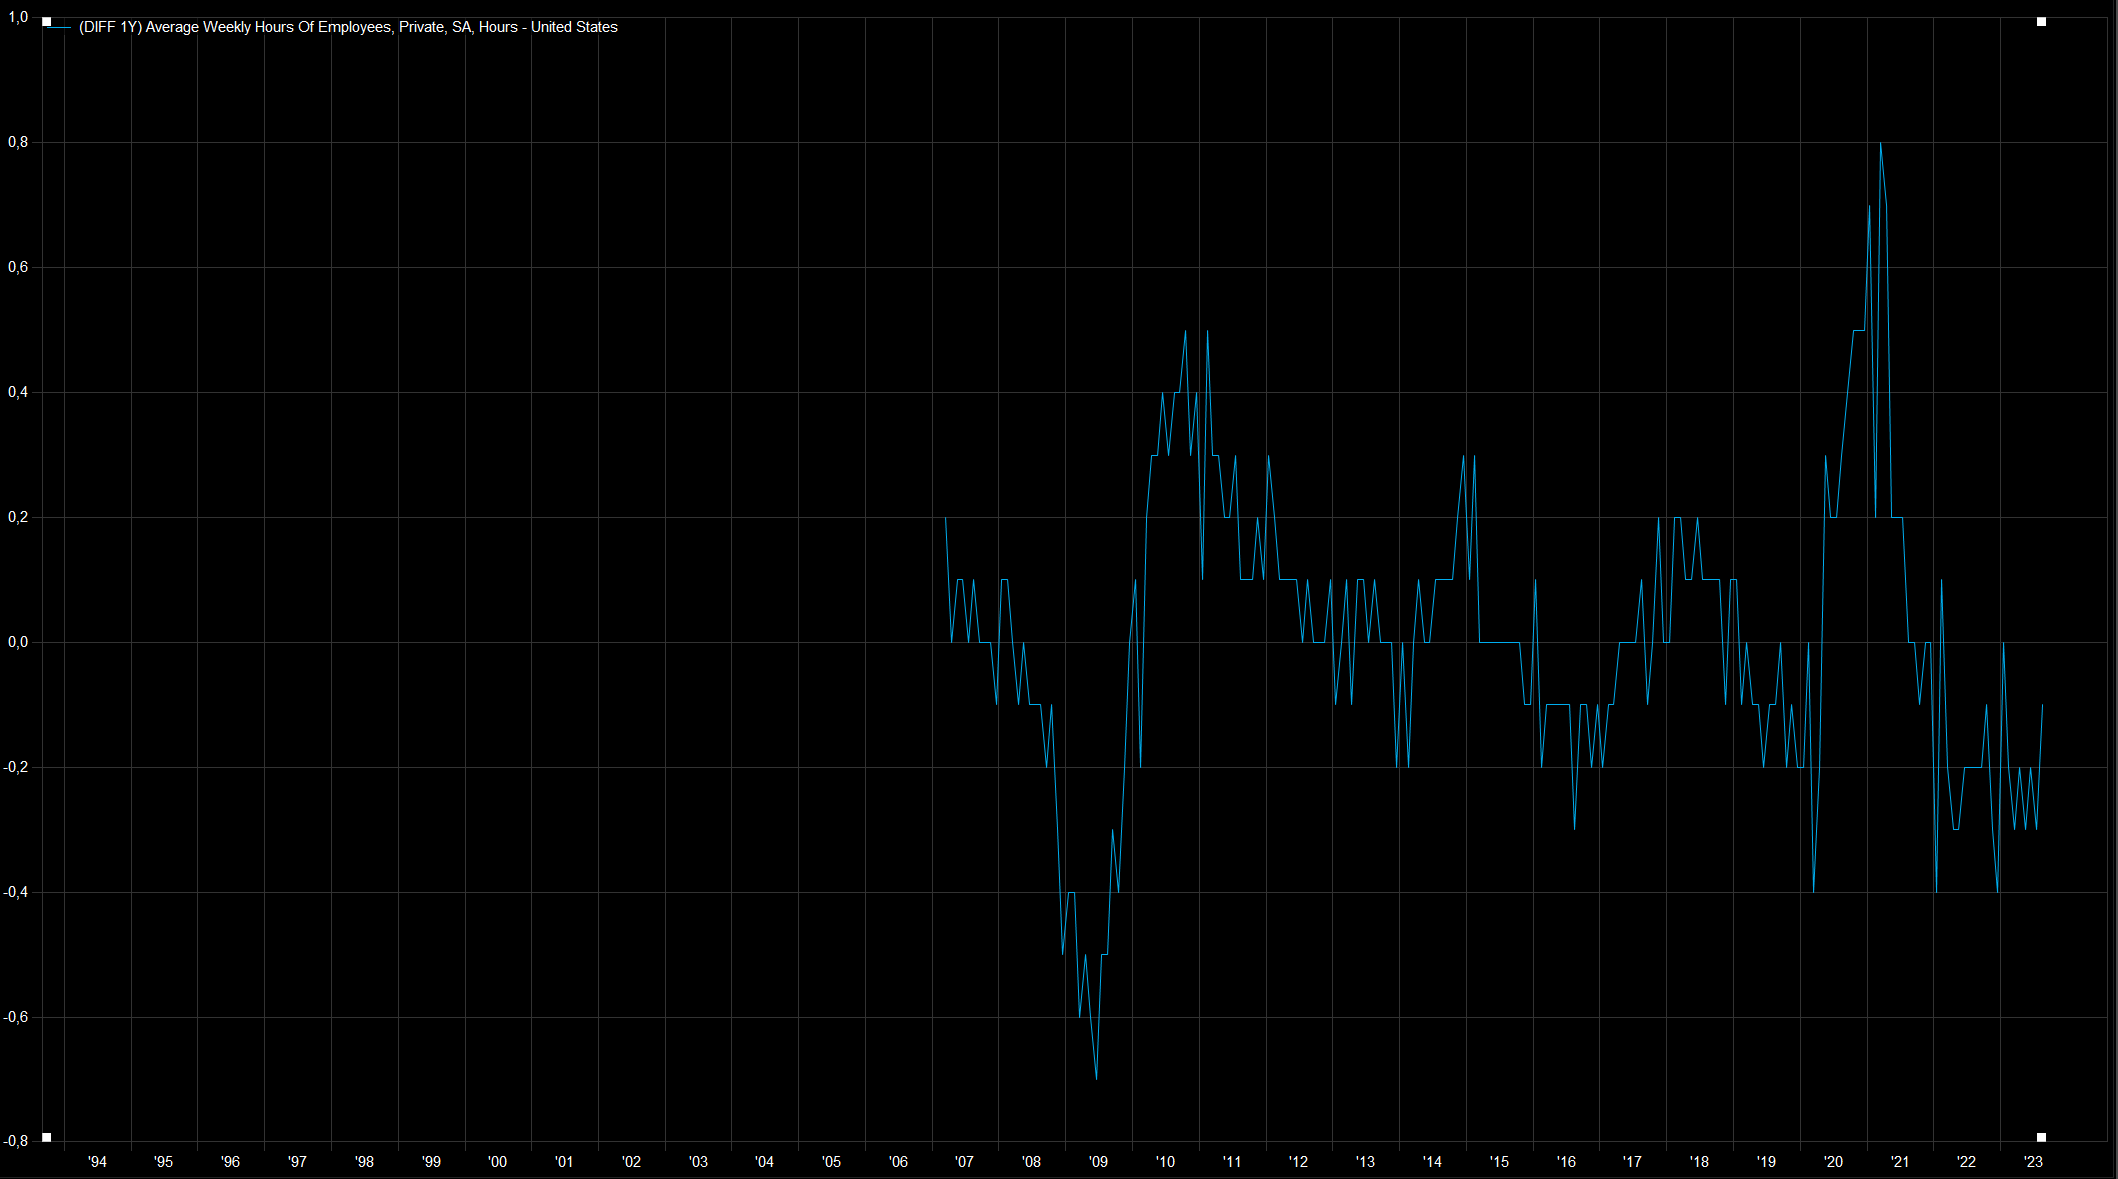2118x1179 pixels.
Task: Click the '15 x-axis year label
Action: tap(1499, 1161)
